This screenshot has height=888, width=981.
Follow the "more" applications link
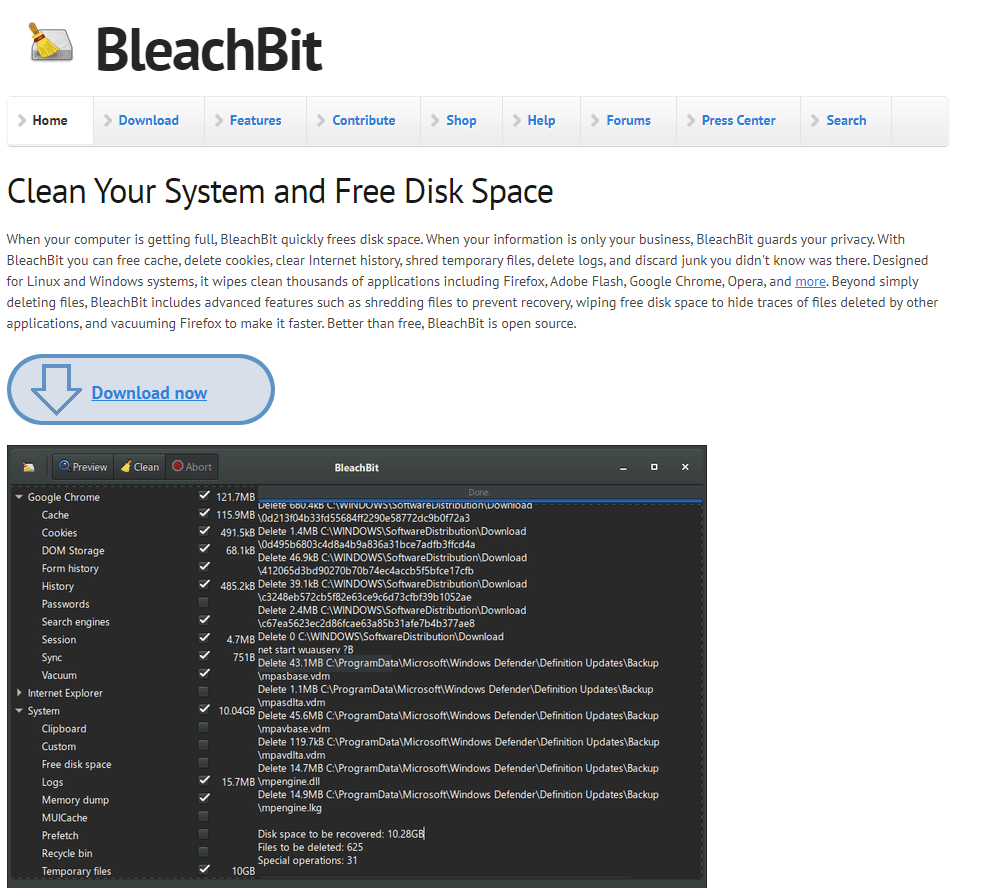coord(810,282)
